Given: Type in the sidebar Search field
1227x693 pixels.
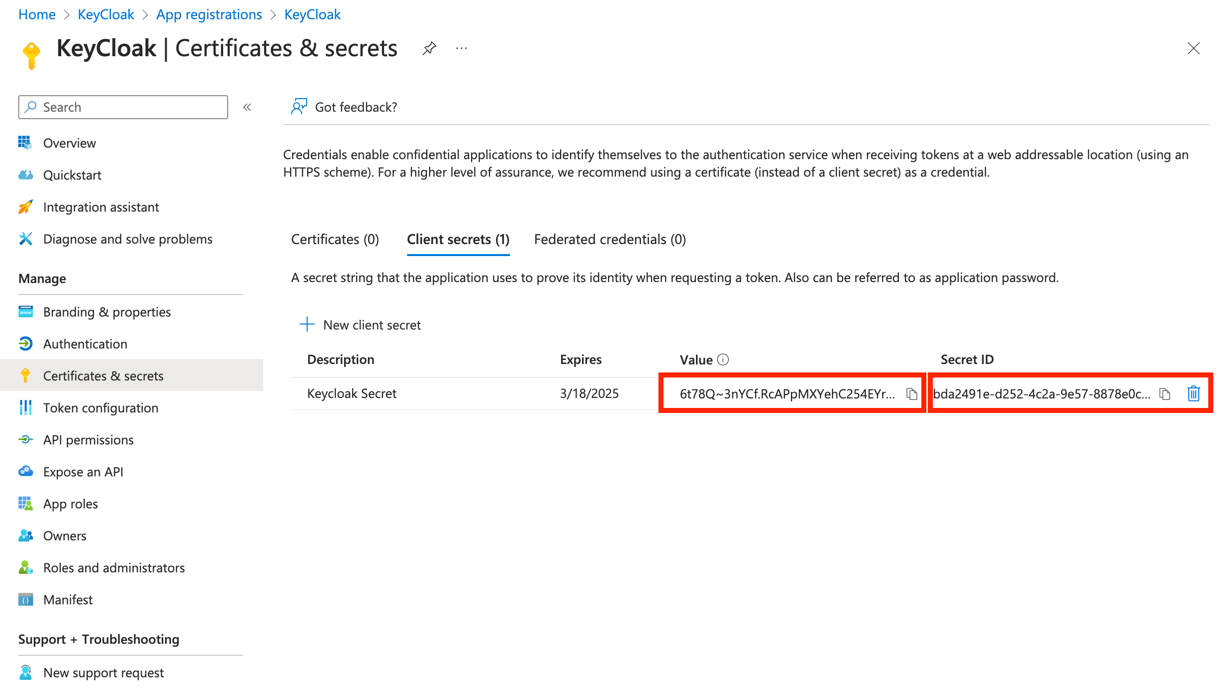Looking at the screenshot, I should (132, 107).
